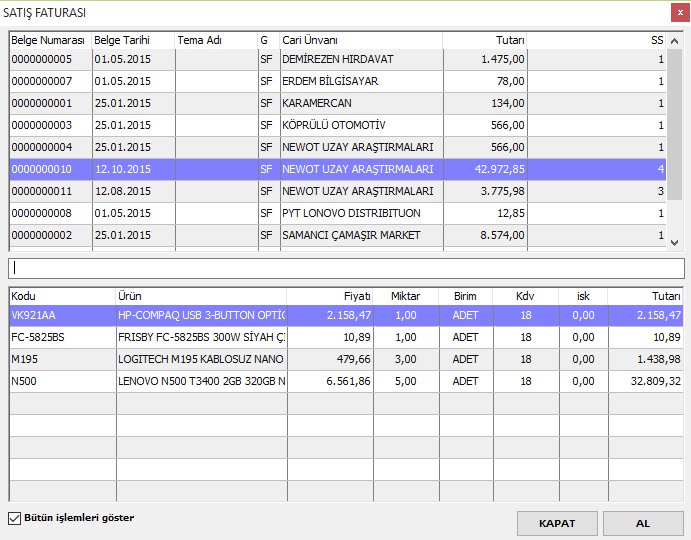Click the 5,00 quantity cell

[406, 382]
